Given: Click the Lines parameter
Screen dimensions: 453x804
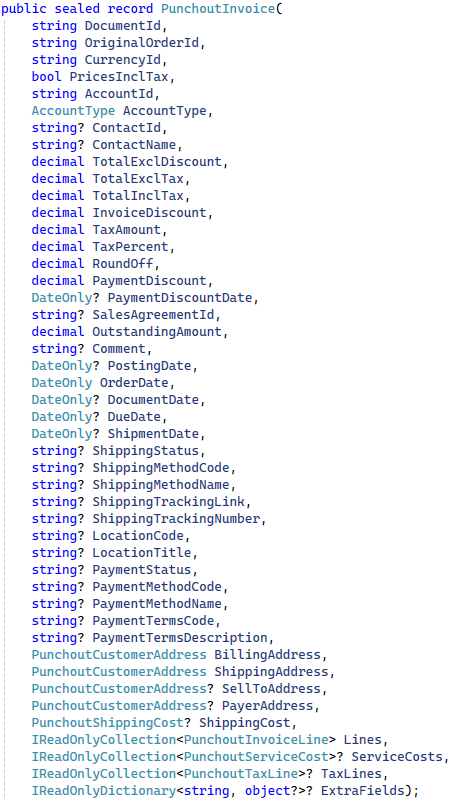Looking at the screenshot, I should (363, 739).
